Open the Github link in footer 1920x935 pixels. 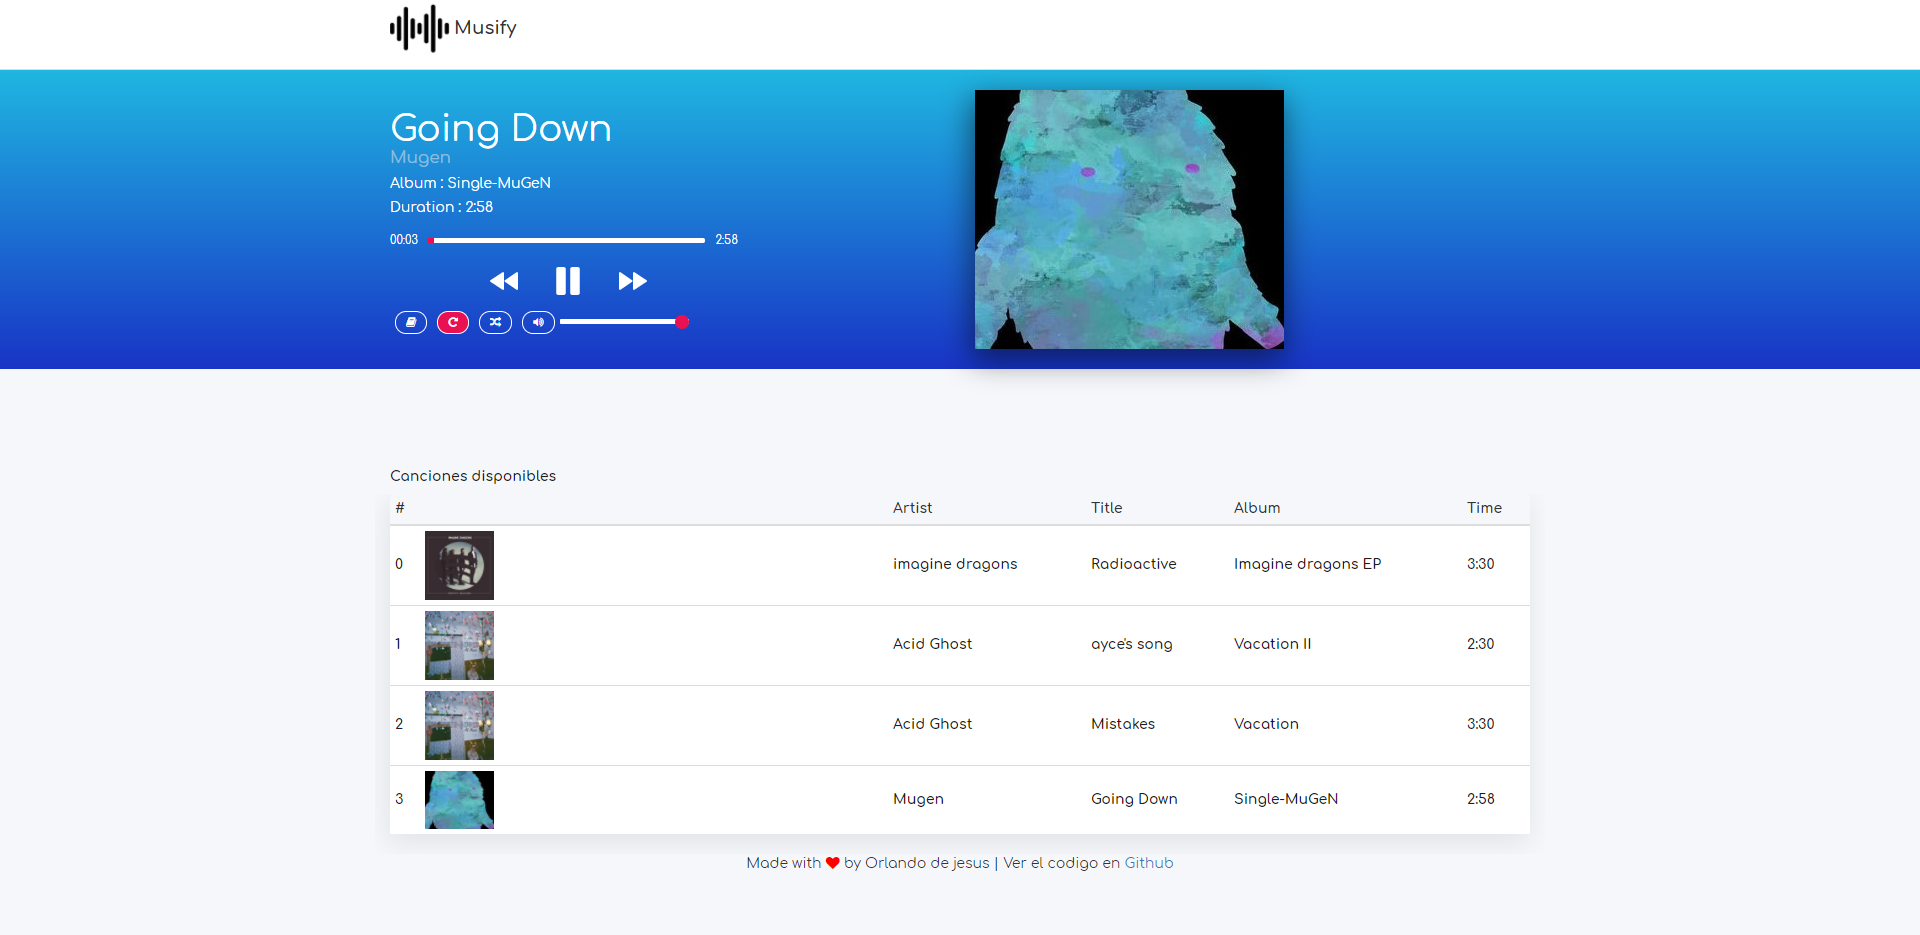(x=1149, y=863)
